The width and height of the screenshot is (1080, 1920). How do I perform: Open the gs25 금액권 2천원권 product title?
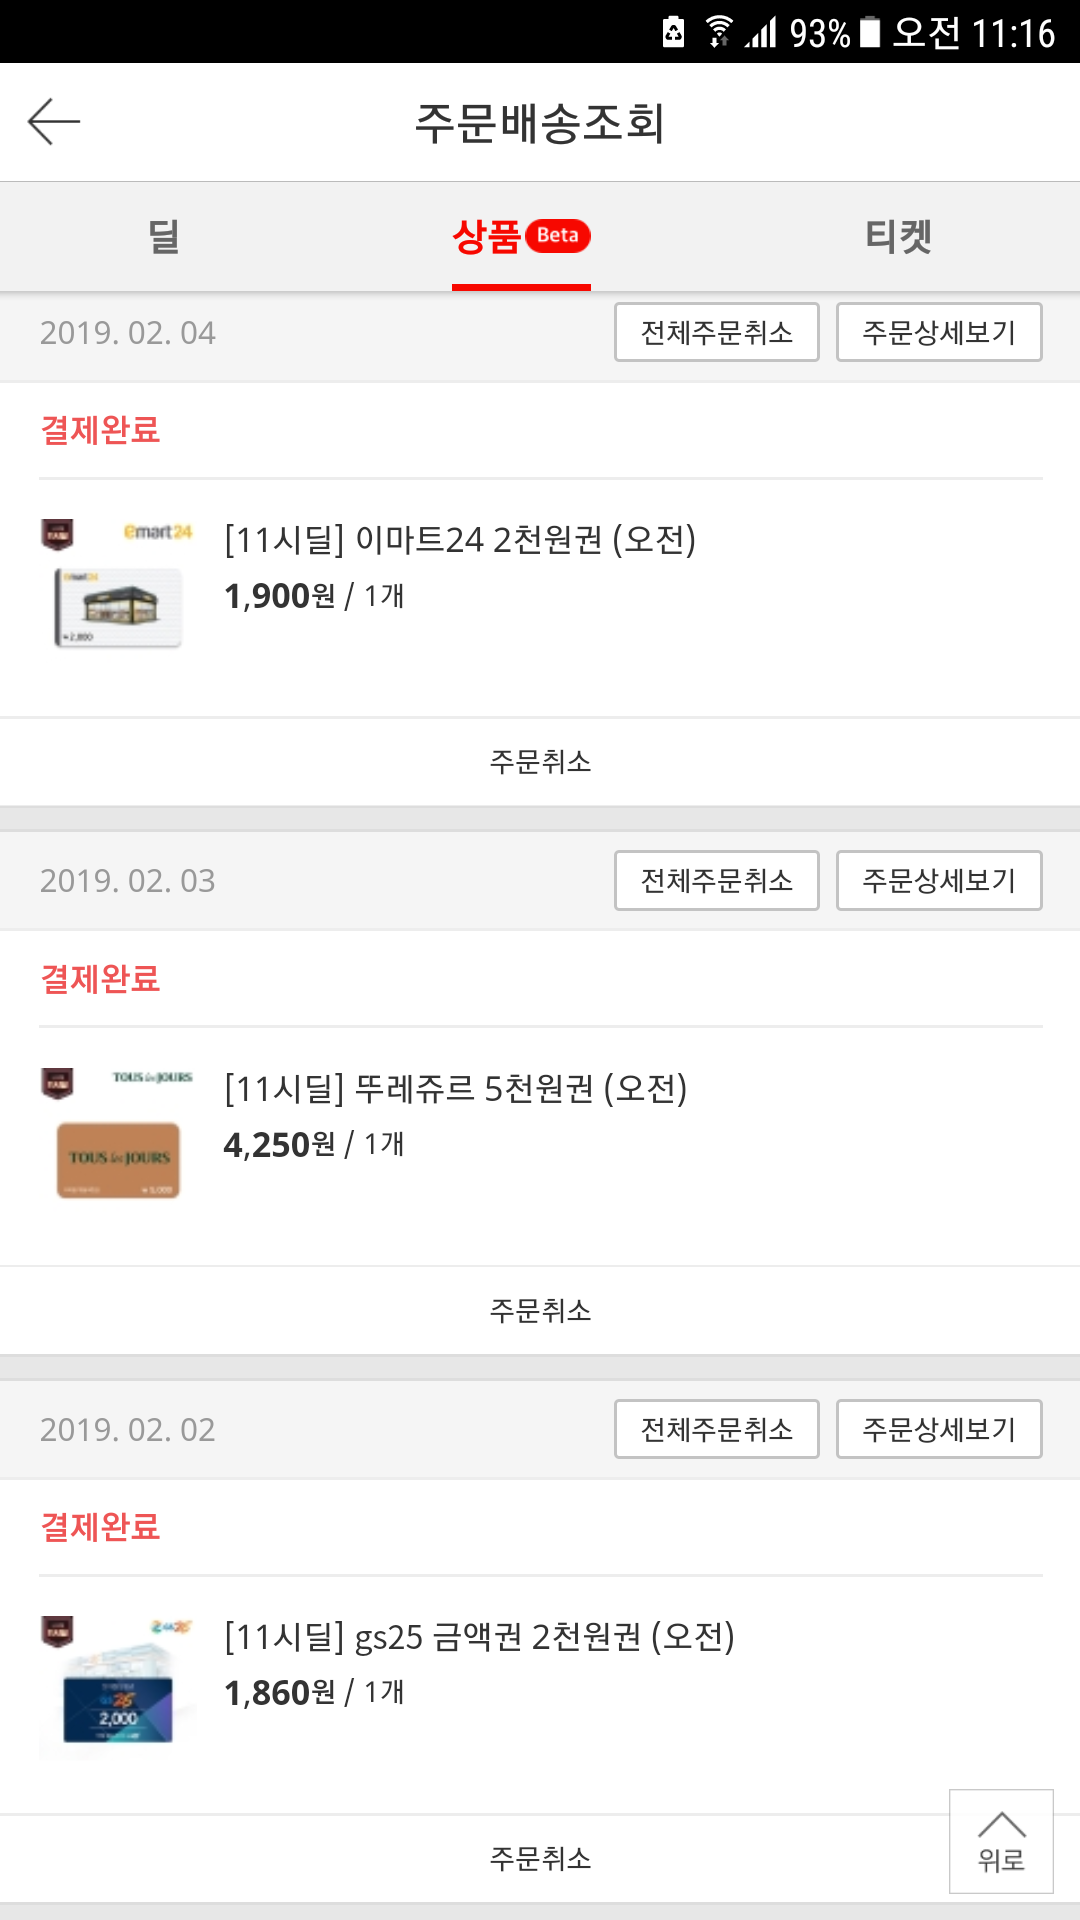point(479,1637)
